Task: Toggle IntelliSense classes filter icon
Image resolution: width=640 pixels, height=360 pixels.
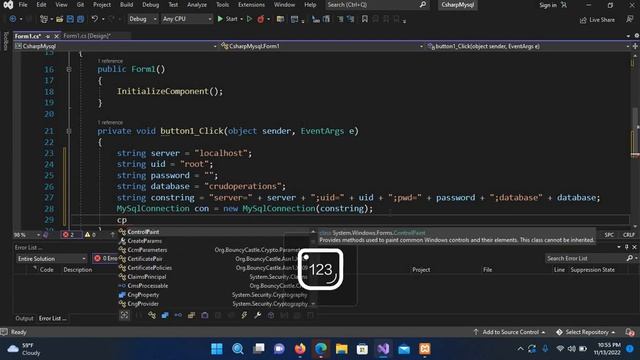Action: (x=152, y=315)
